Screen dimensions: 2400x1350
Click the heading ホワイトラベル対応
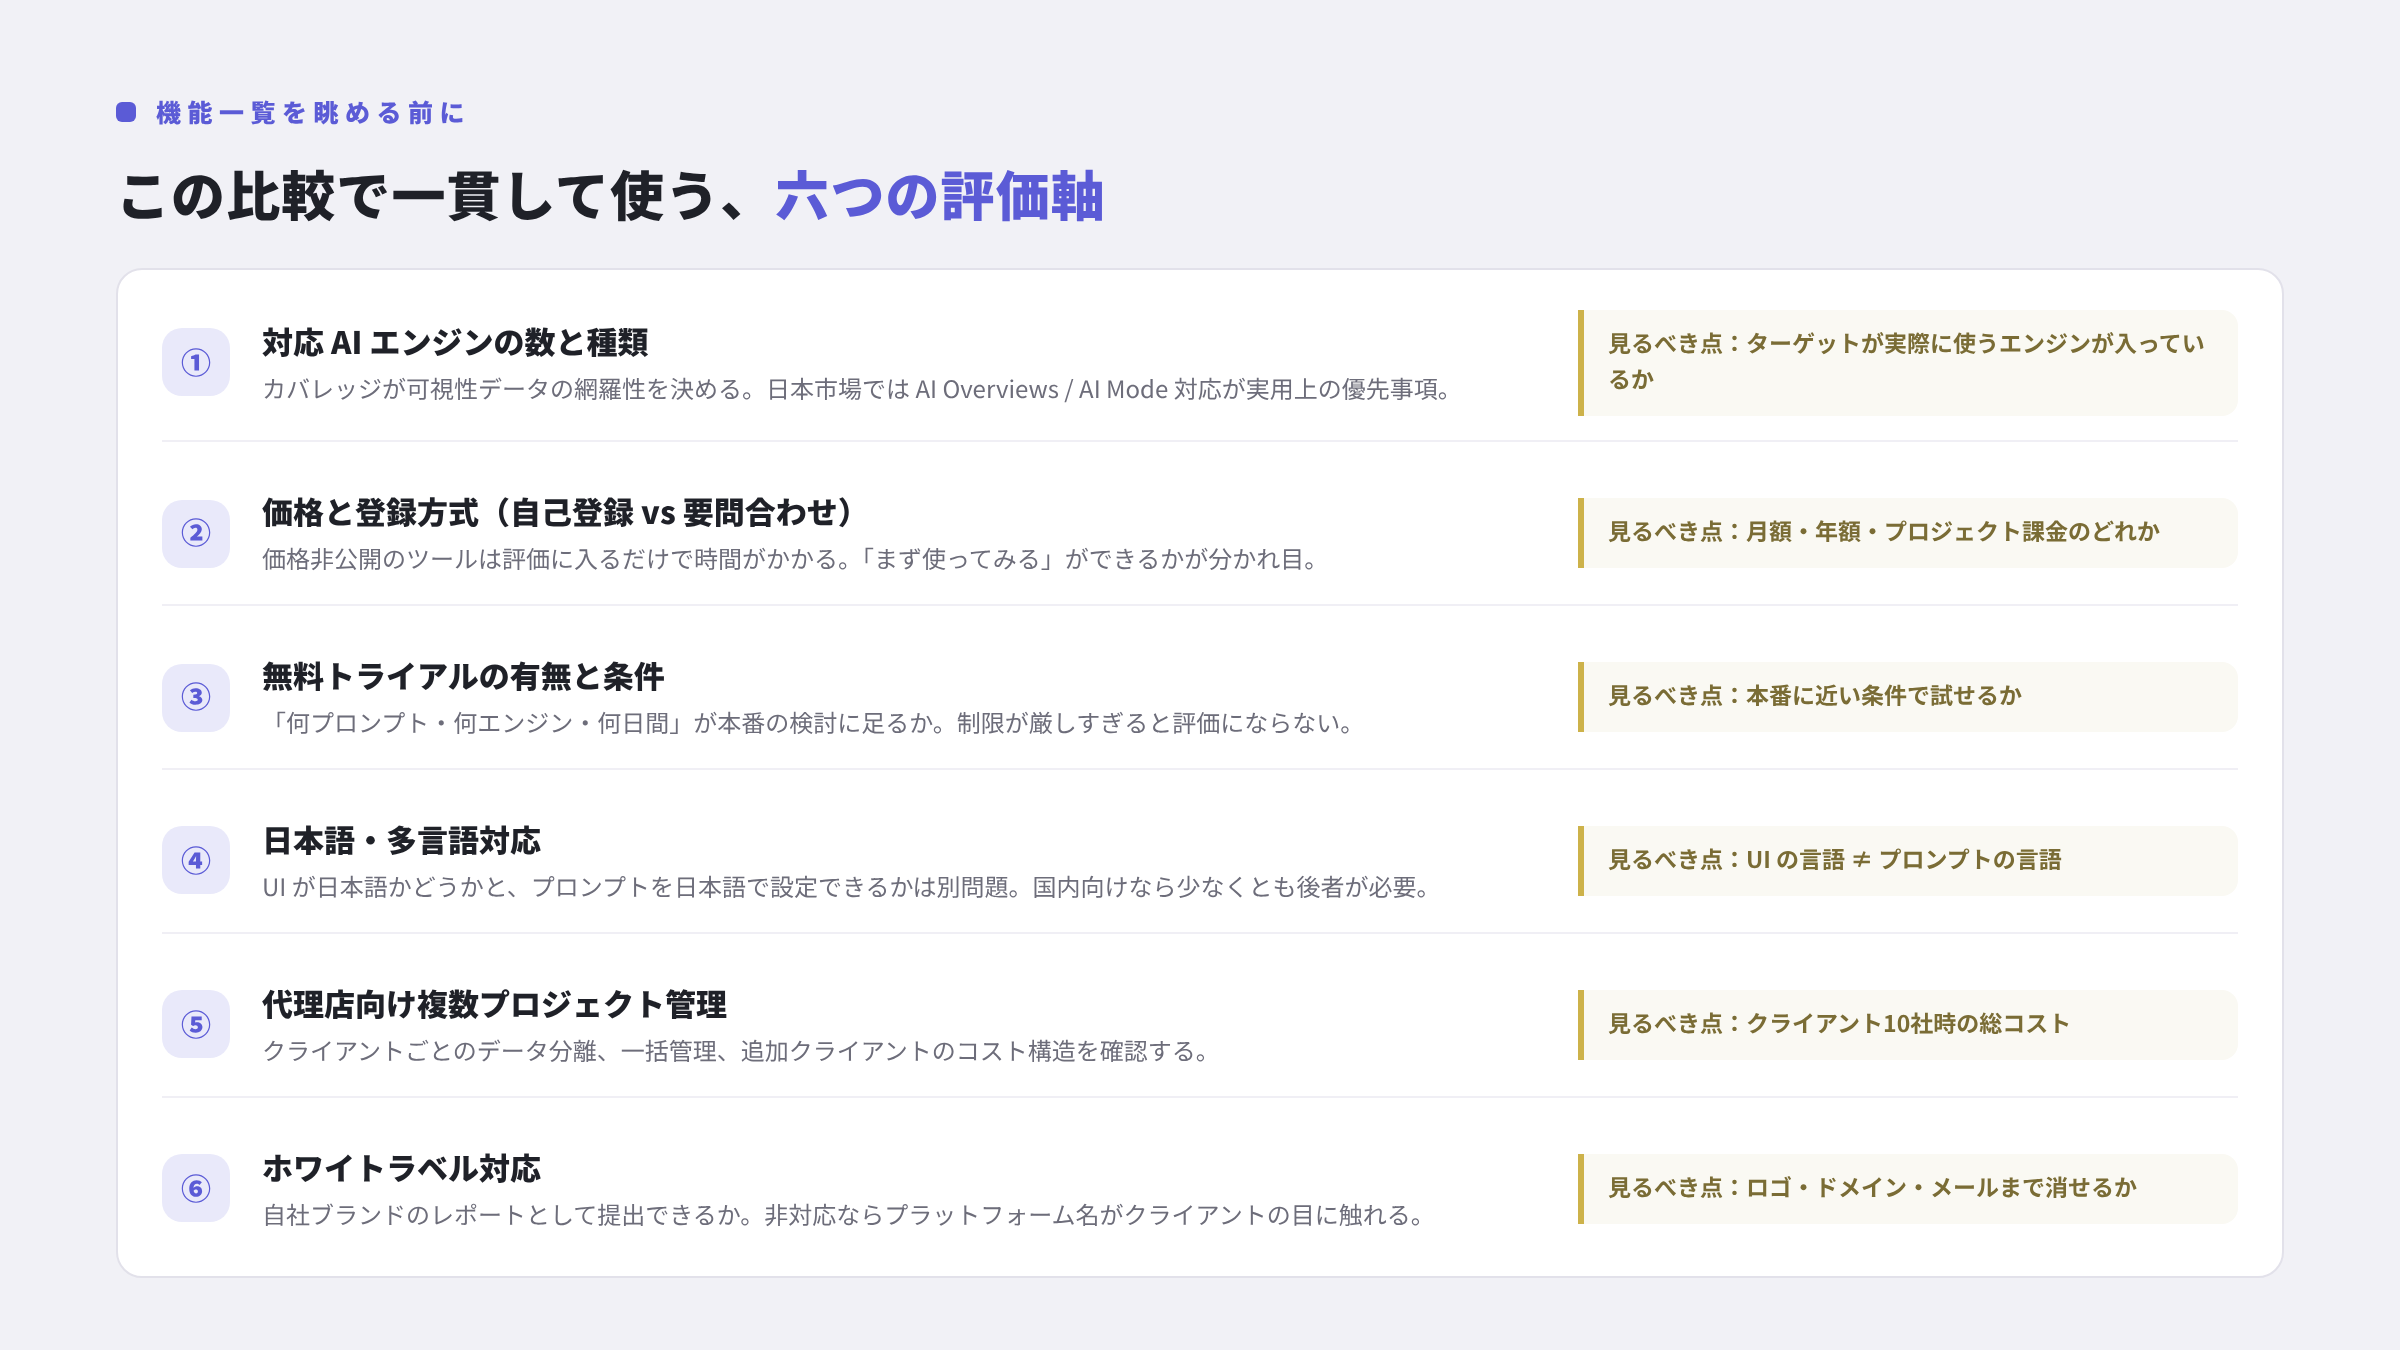pos(401,1169)
